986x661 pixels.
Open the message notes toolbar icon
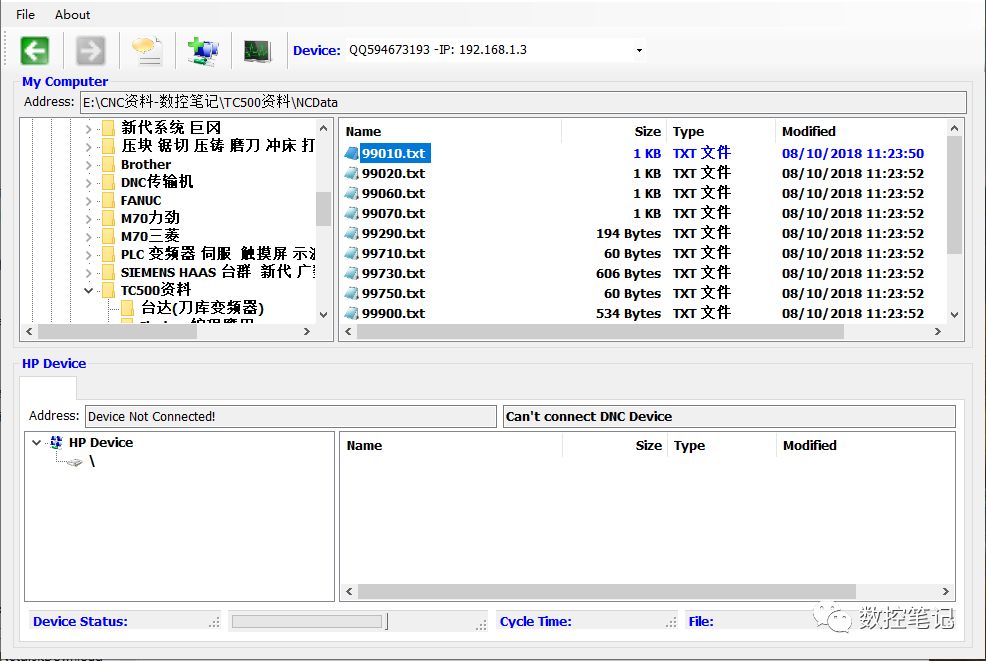click(148, 50)
